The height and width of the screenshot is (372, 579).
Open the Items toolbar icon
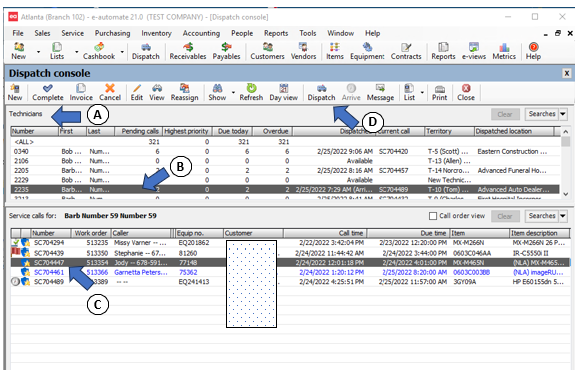(x=335, y=51)
